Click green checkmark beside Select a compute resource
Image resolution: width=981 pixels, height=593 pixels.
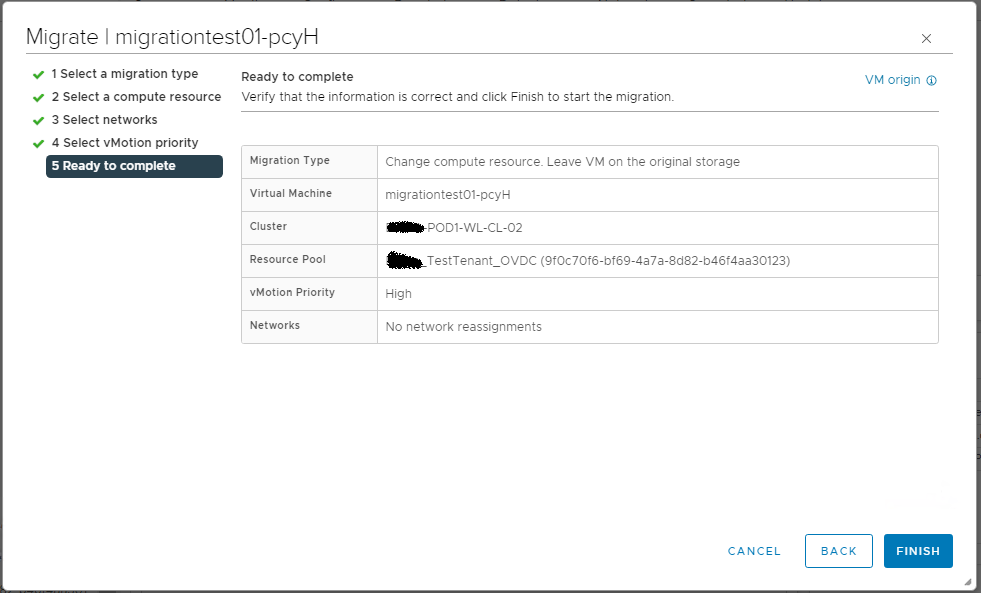point(38,98)
